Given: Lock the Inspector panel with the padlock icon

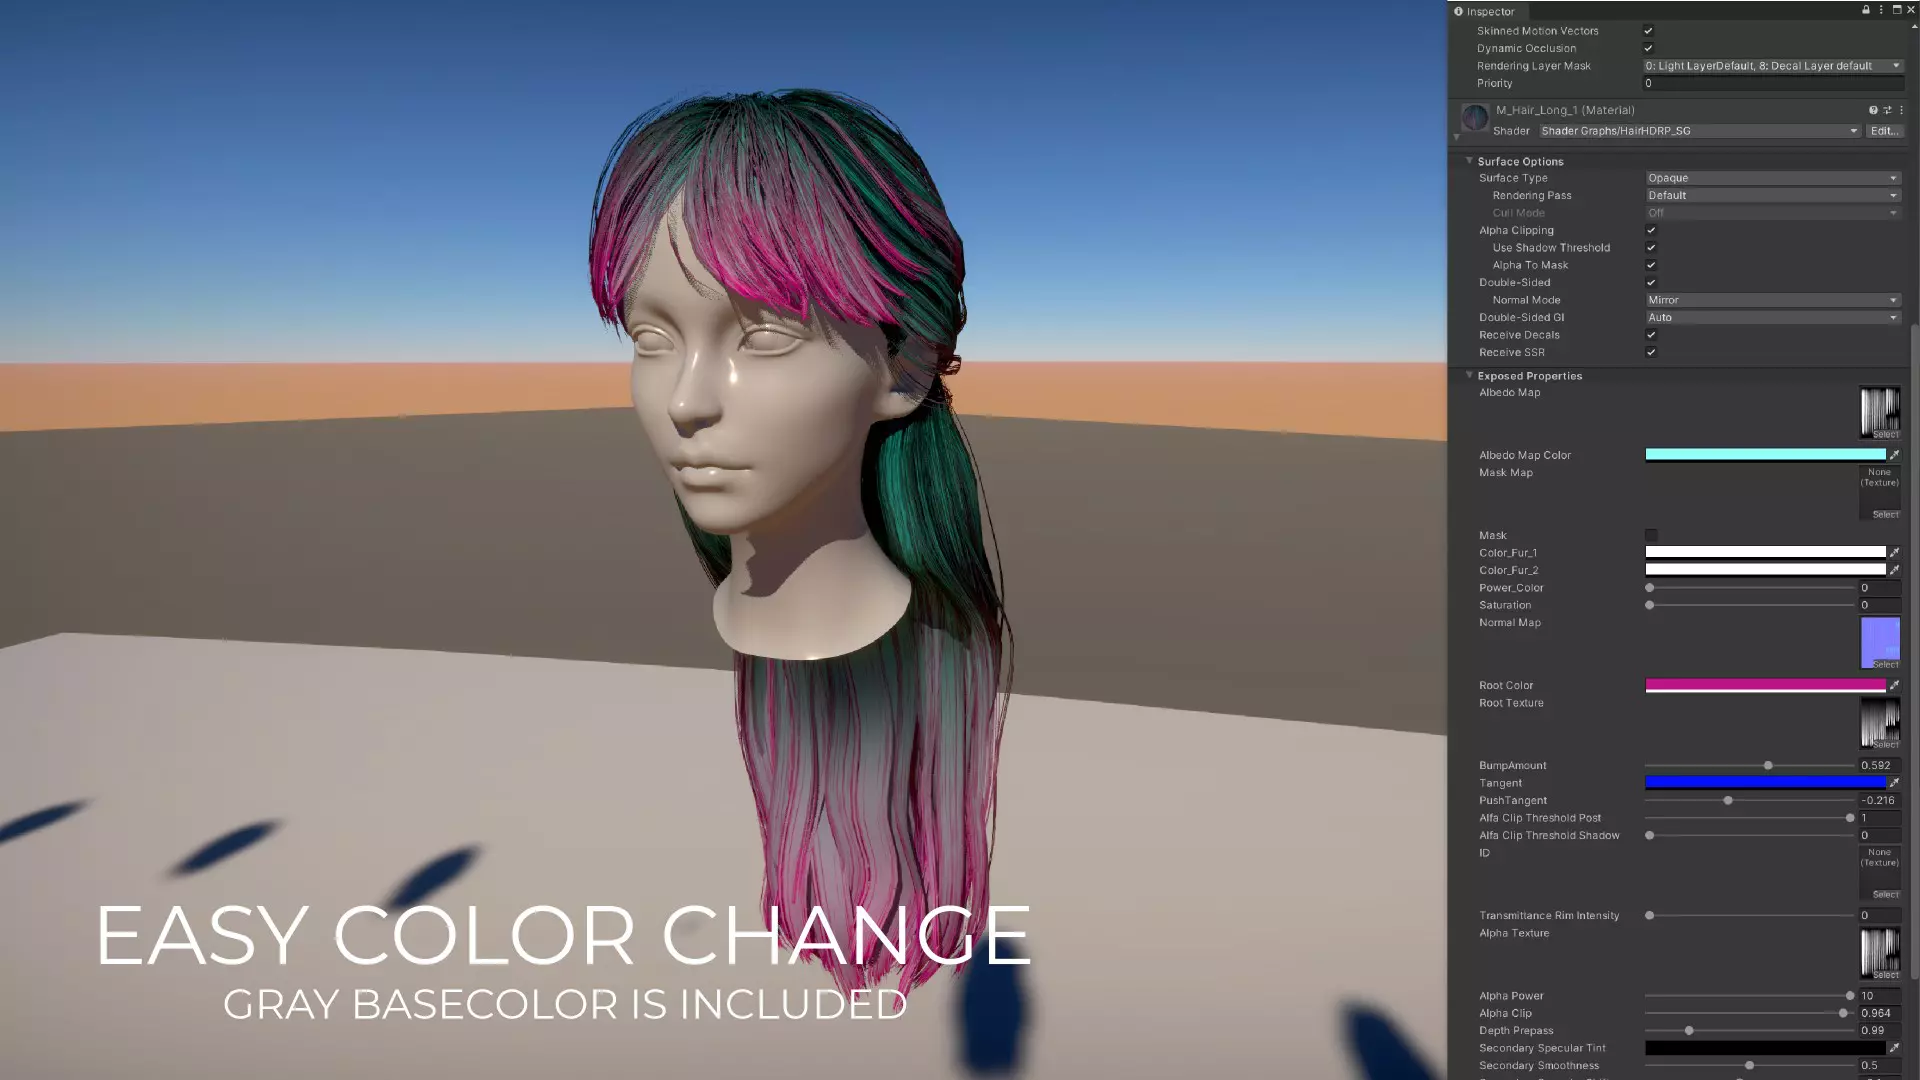Looking at the screenshot, I should [x=1865, y=10].
